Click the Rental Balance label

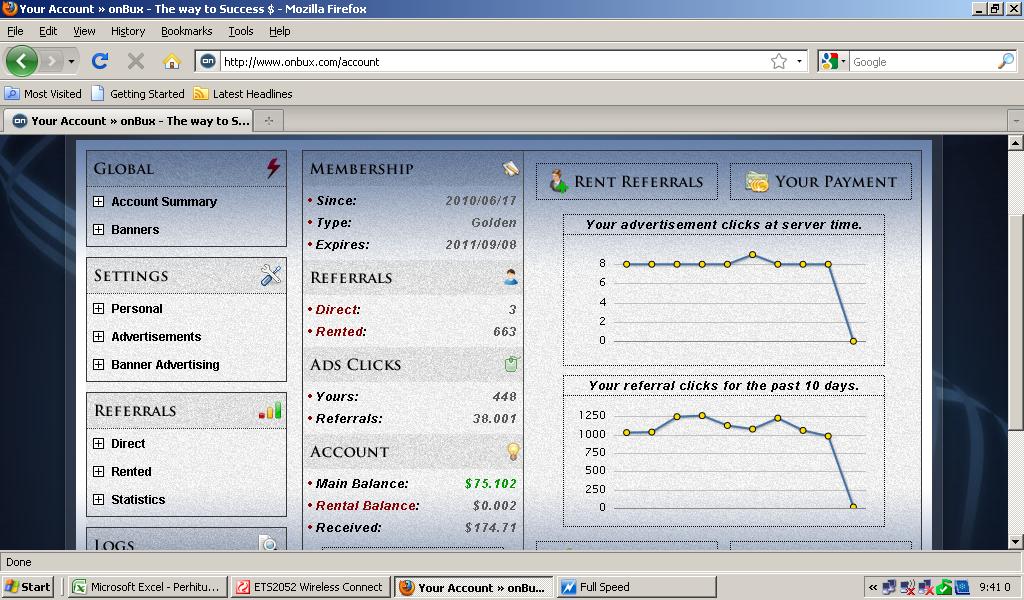tap(367, 506)
